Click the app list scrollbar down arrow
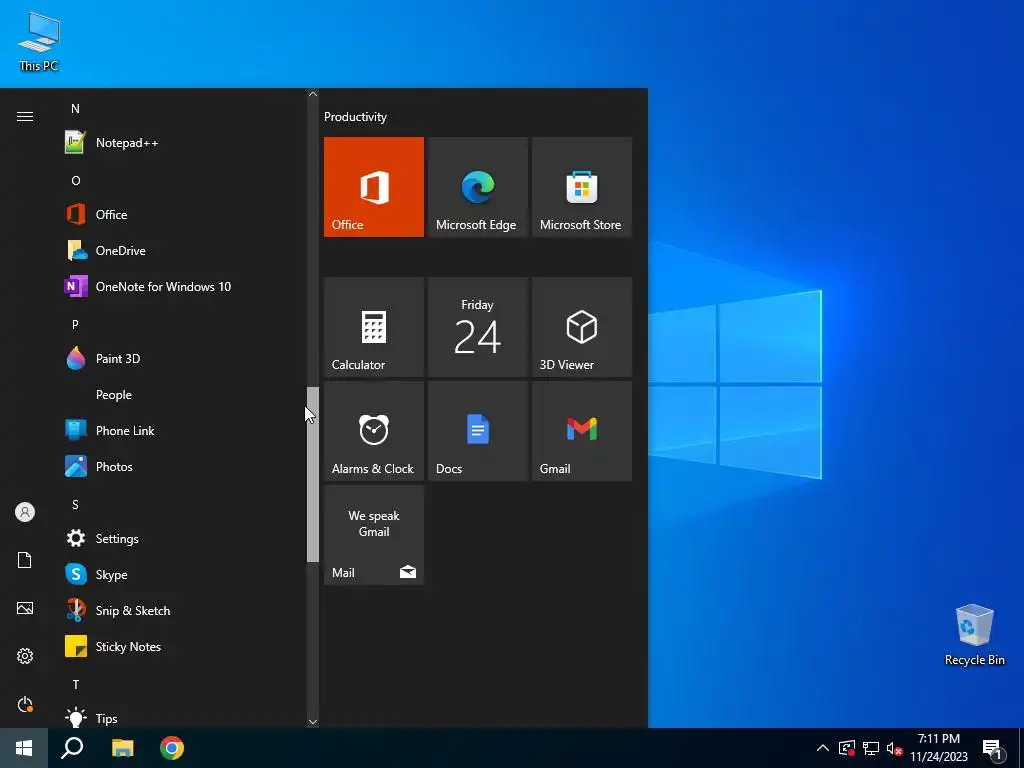 click(313, 722)
